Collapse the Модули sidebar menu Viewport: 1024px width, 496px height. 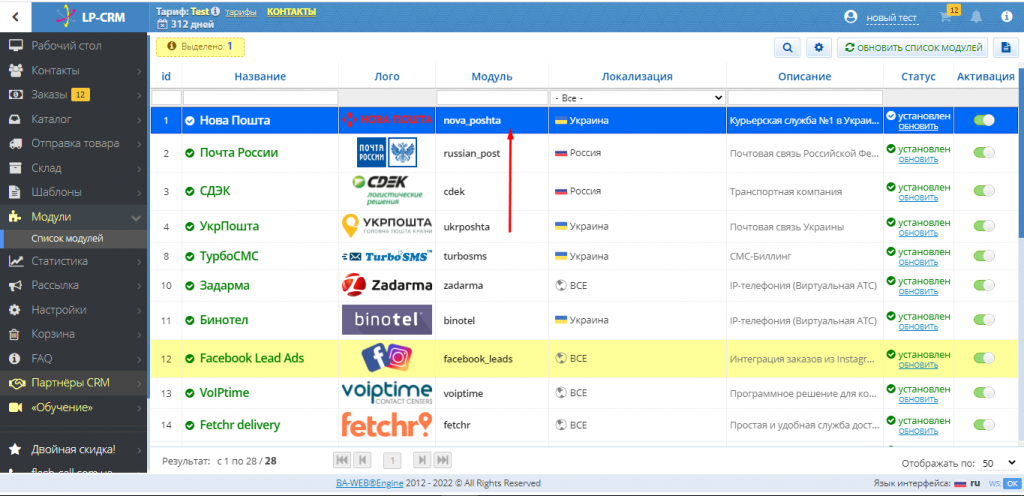pyautogui.click(x=74, y=217)
